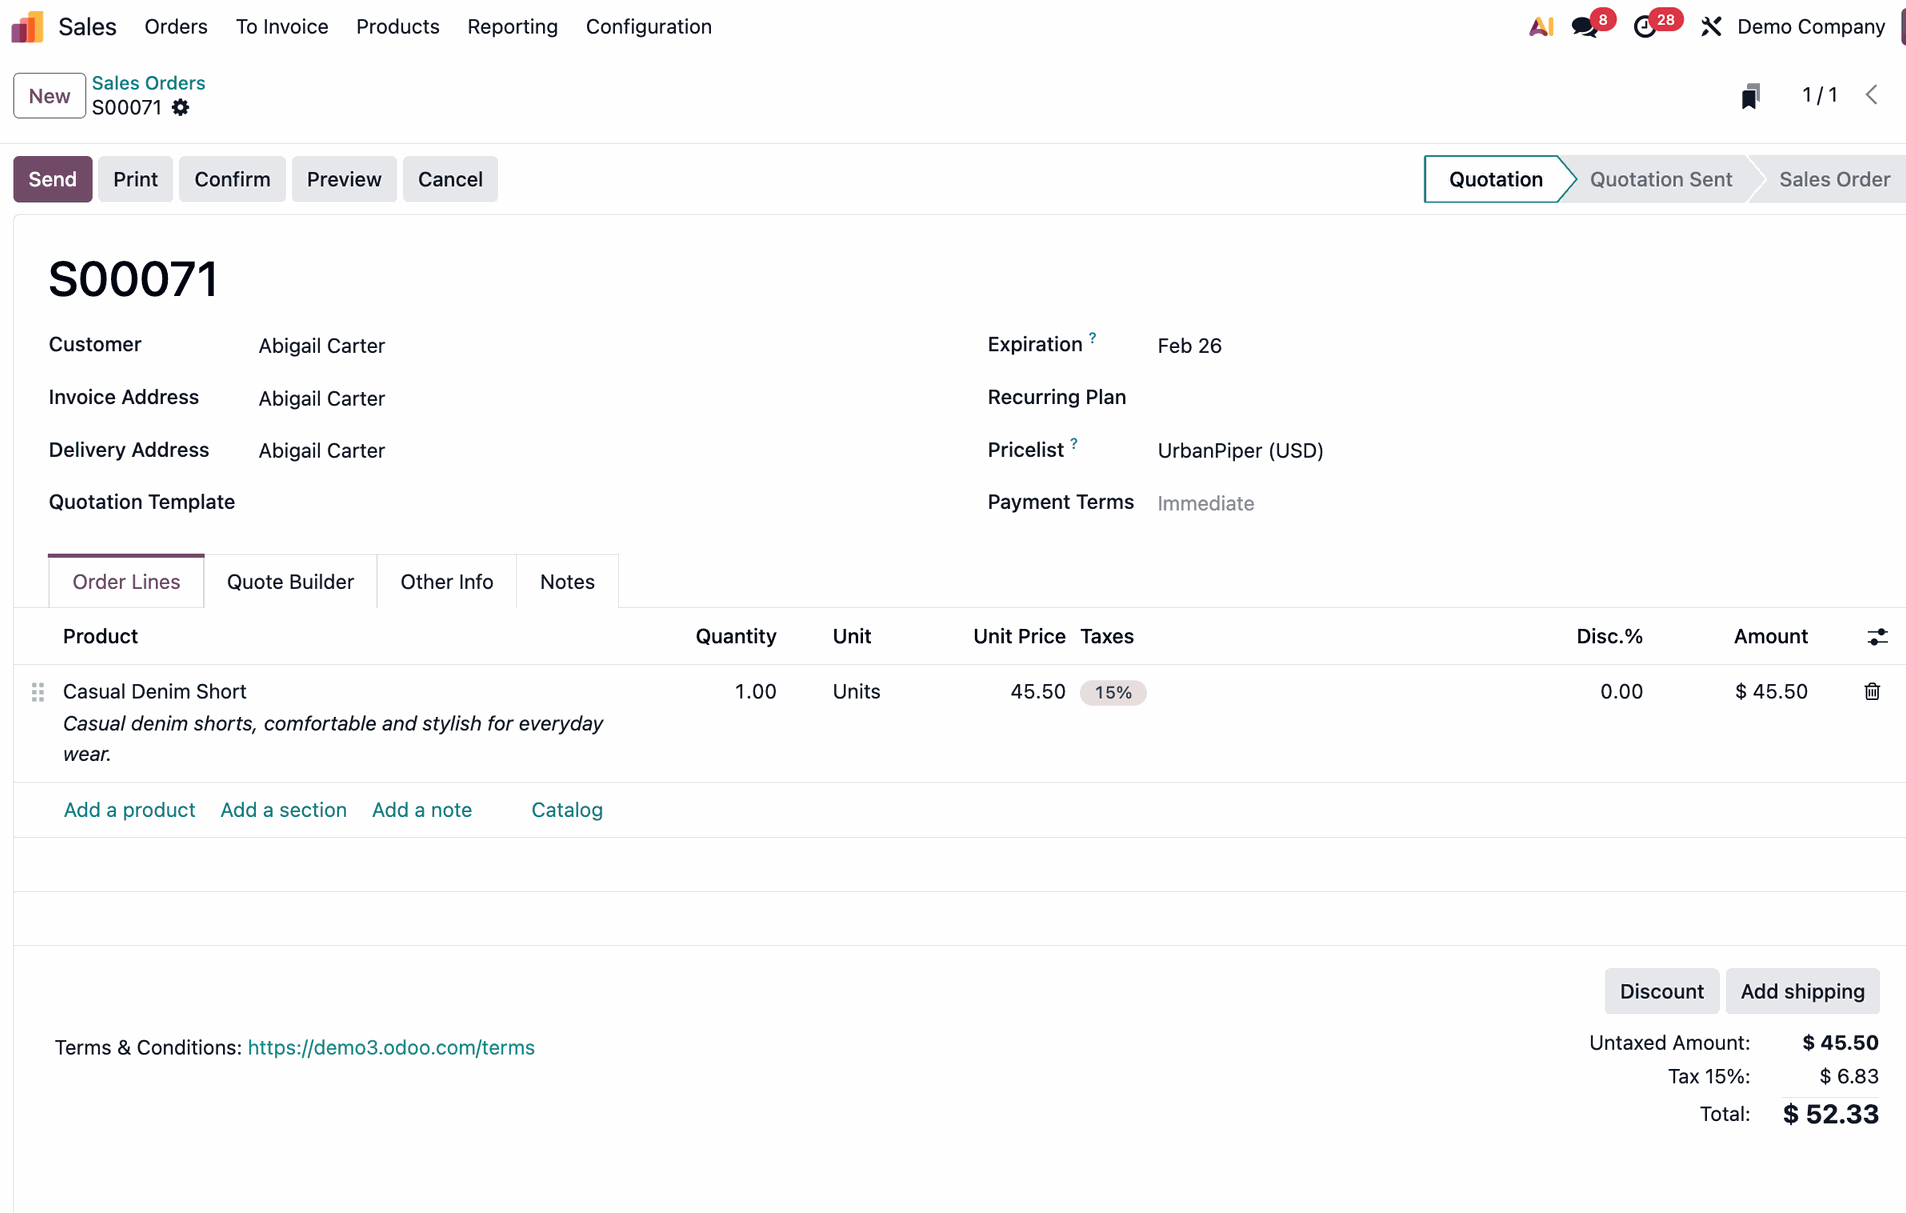Viewport: 1906px width, 1213px height.
Task: Select the Quotation Sent status stage
Action: click(x=1660, y=179)
